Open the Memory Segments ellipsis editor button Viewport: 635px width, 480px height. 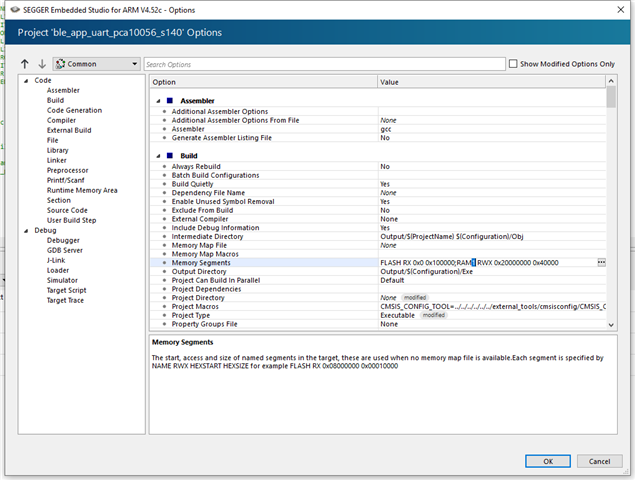coord(601,262)
